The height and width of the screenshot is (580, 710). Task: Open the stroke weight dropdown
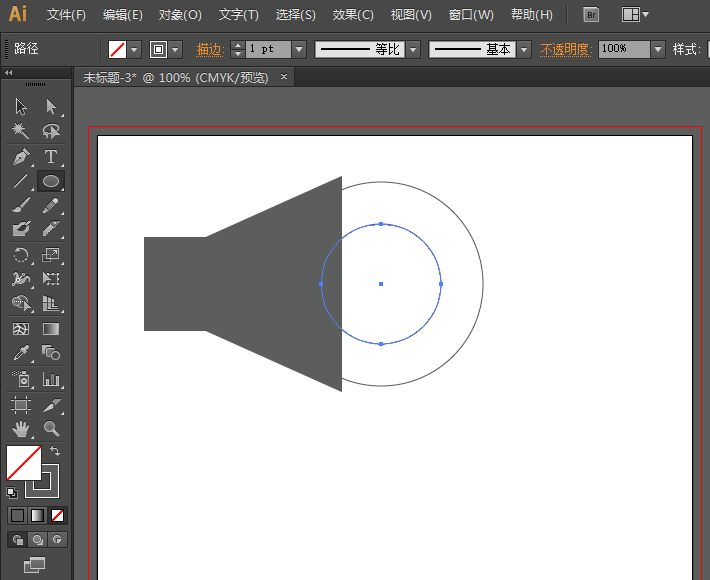(x=299, y=49)
